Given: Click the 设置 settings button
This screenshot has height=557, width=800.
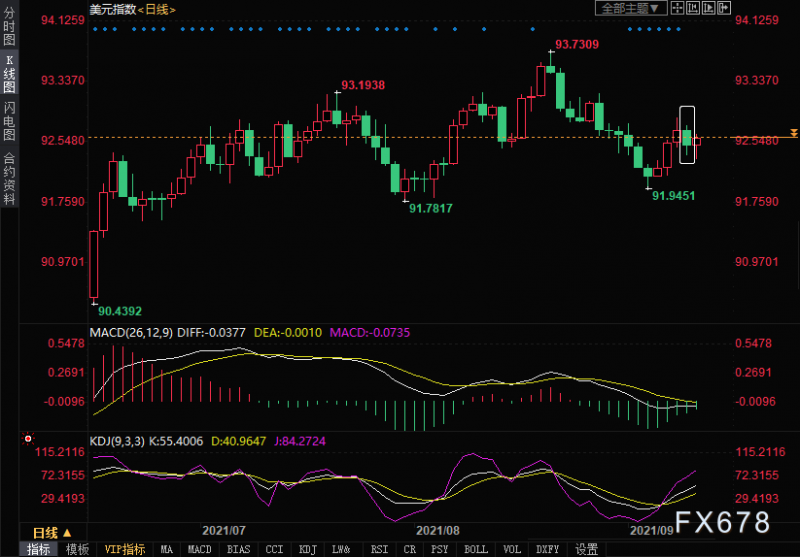Looking at the screenshot, I should [587, 549].
